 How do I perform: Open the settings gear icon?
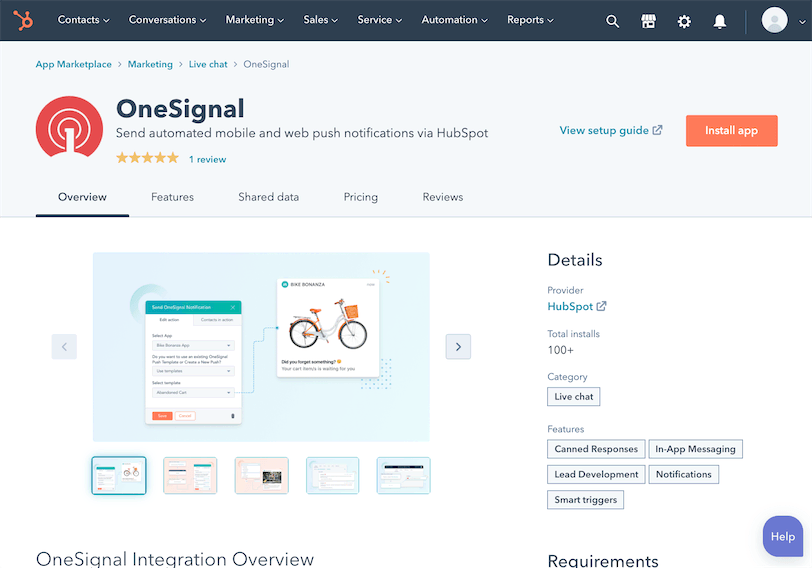click(684, 21)
